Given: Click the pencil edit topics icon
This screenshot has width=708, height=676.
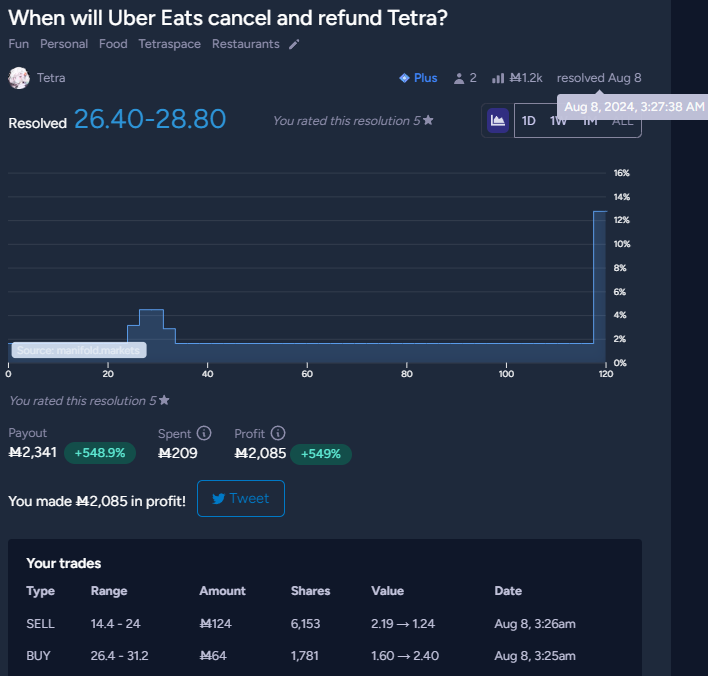Looking at the screenshot, I should click(x=294, y=44).
